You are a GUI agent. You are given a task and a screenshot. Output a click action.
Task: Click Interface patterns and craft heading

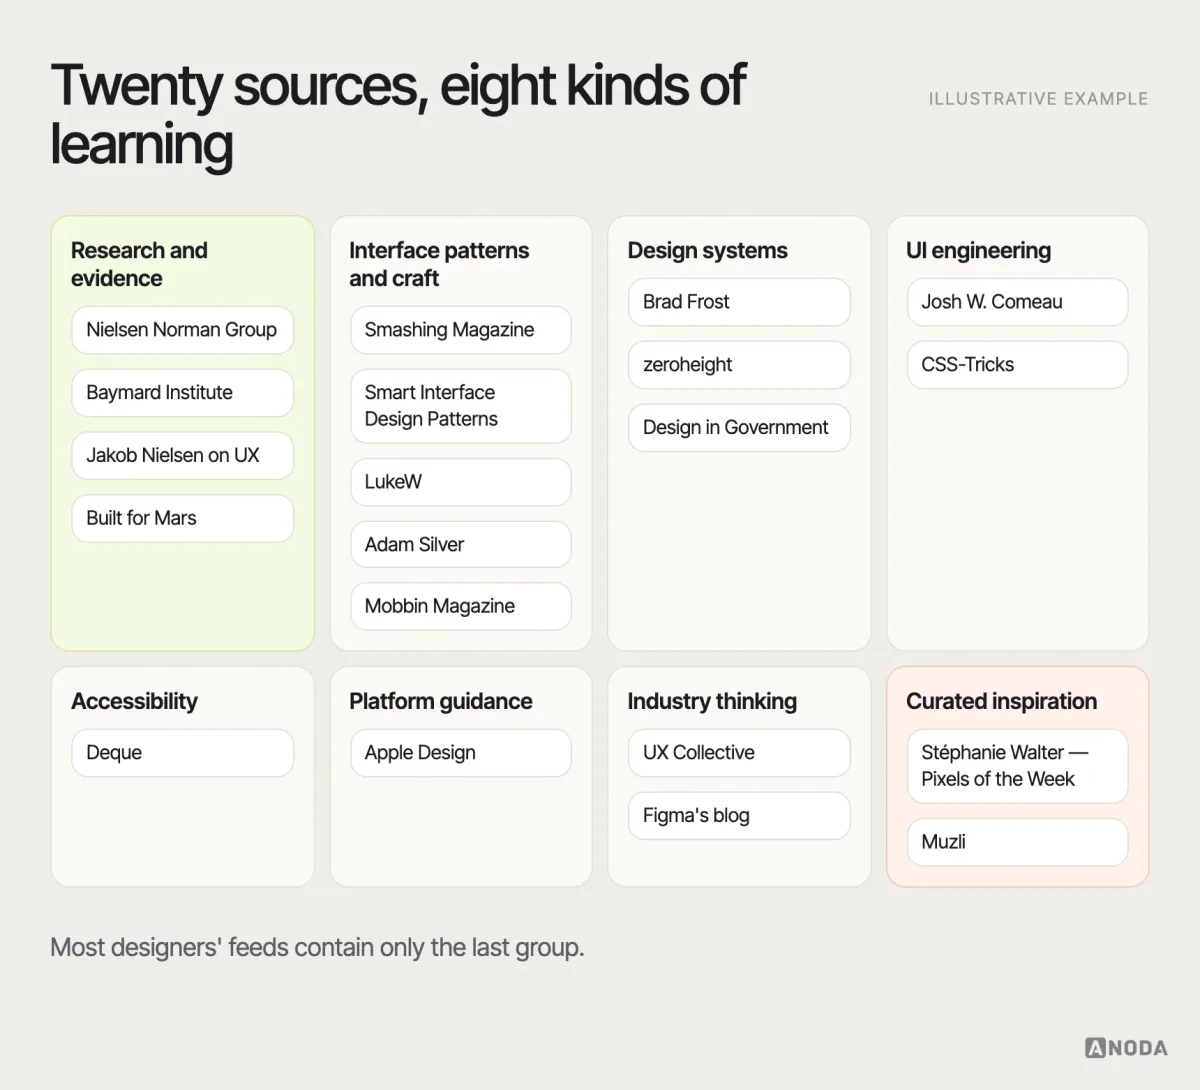pyautogui.click(x=439, y=264)
